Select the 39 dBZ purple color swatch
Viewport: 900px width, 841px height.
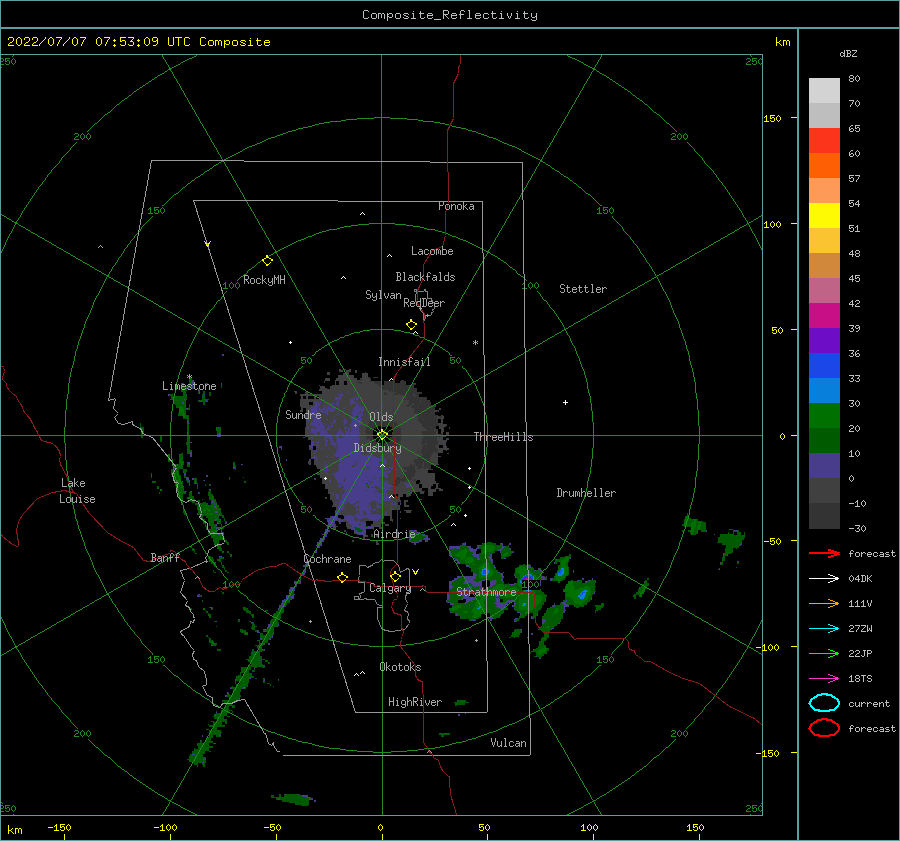click(824, 340)
